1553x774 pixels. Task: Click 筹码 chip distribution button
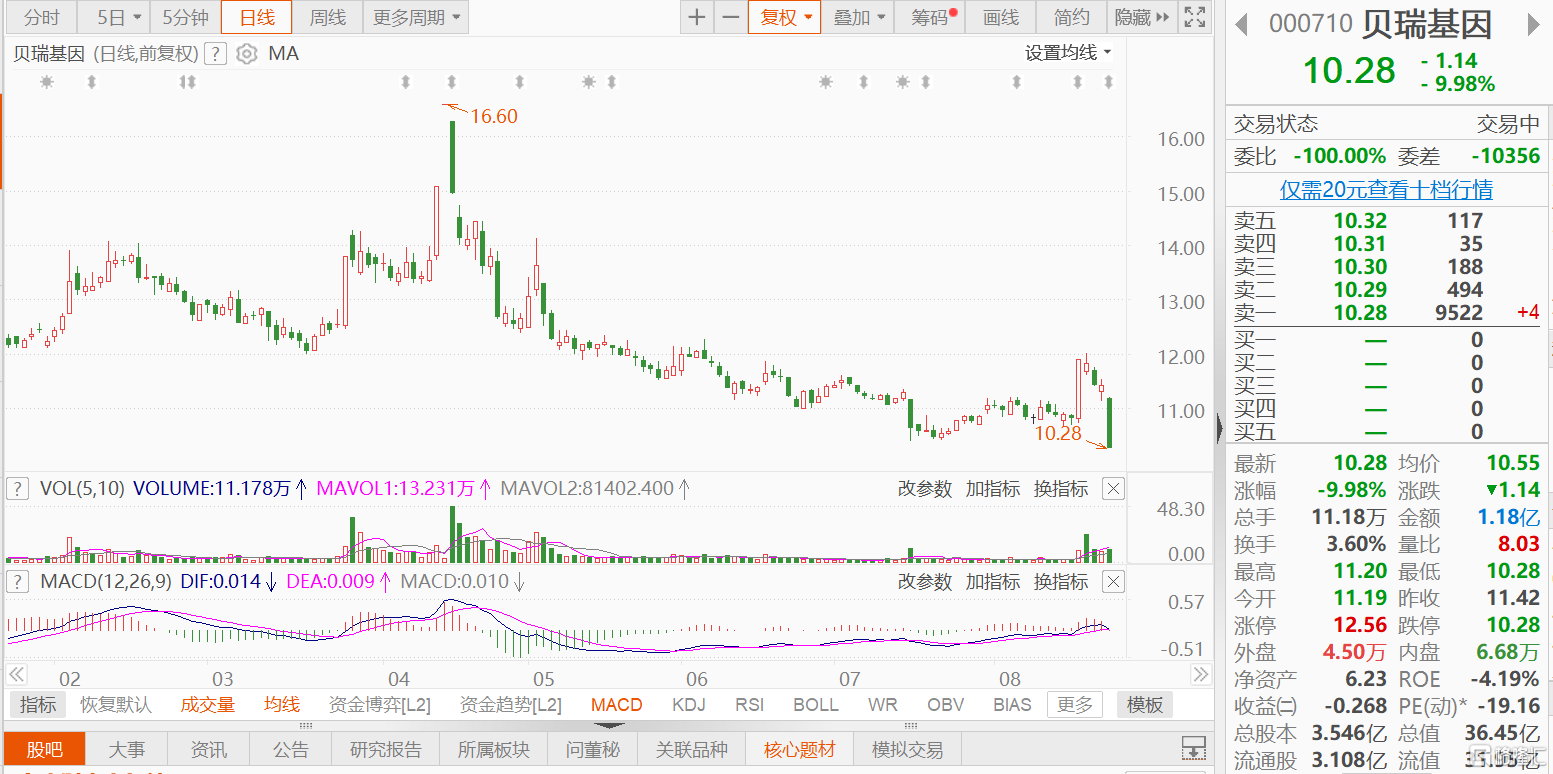point(930,17)
